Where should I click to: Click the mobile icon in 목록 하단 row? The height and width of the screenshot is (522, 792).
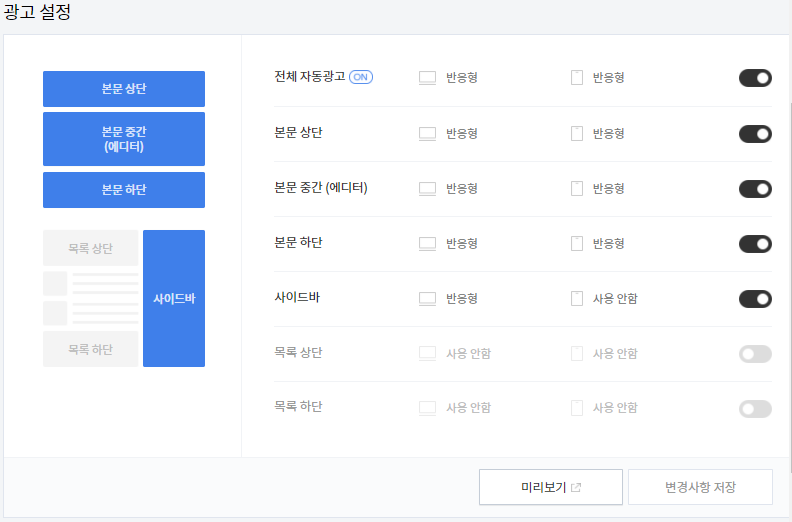pyautogui.click(x=577, y=408)
